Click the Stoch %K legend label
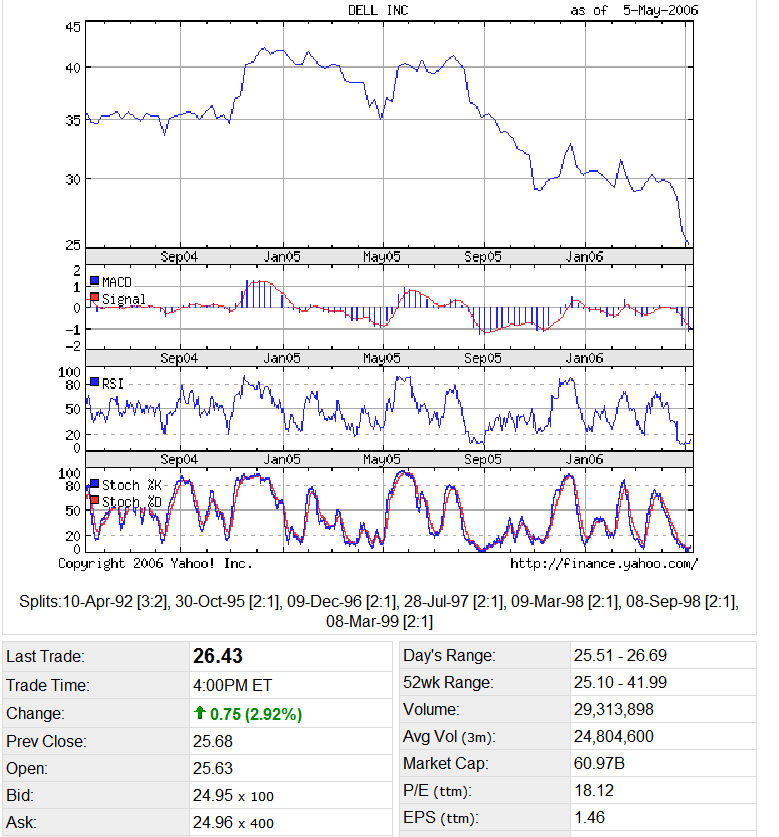 click(131, 485)
